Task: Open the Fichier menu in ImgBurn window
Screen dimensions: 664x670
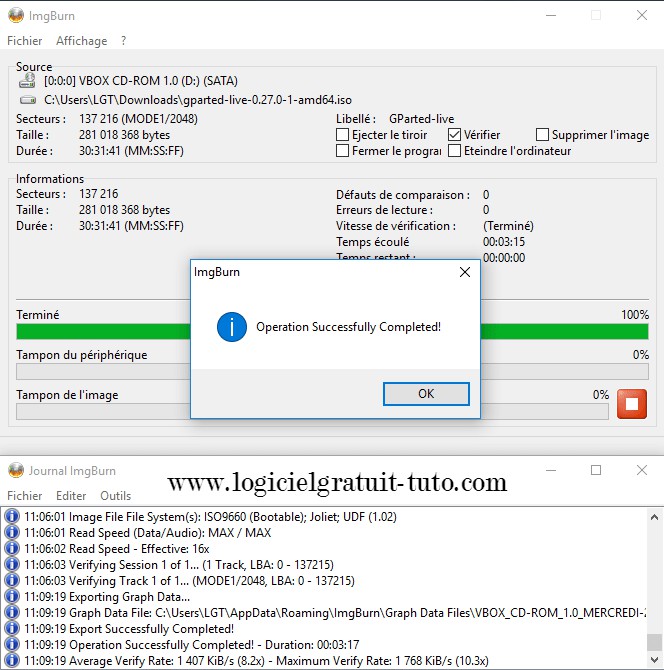Action: coord(25,41)
